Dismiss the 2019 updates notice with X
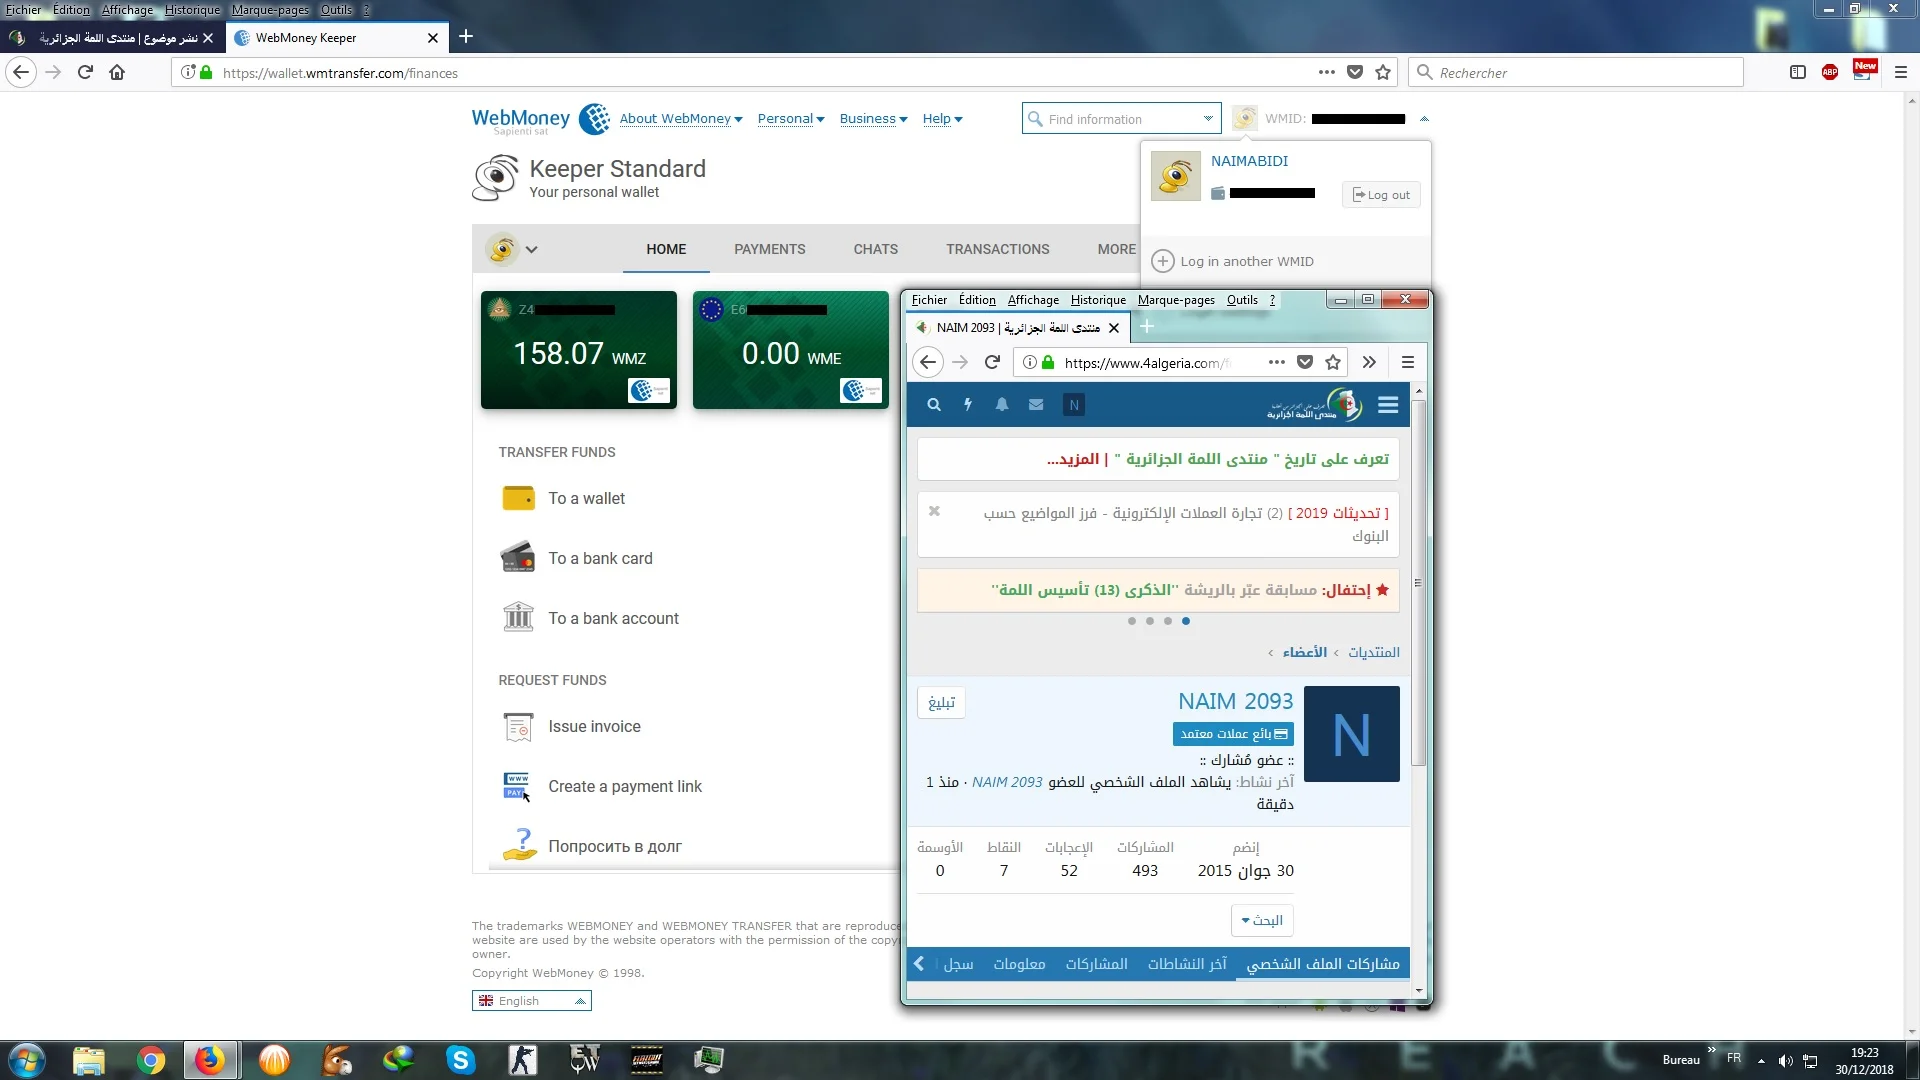 pyautogui.click(x=934, y=511)
